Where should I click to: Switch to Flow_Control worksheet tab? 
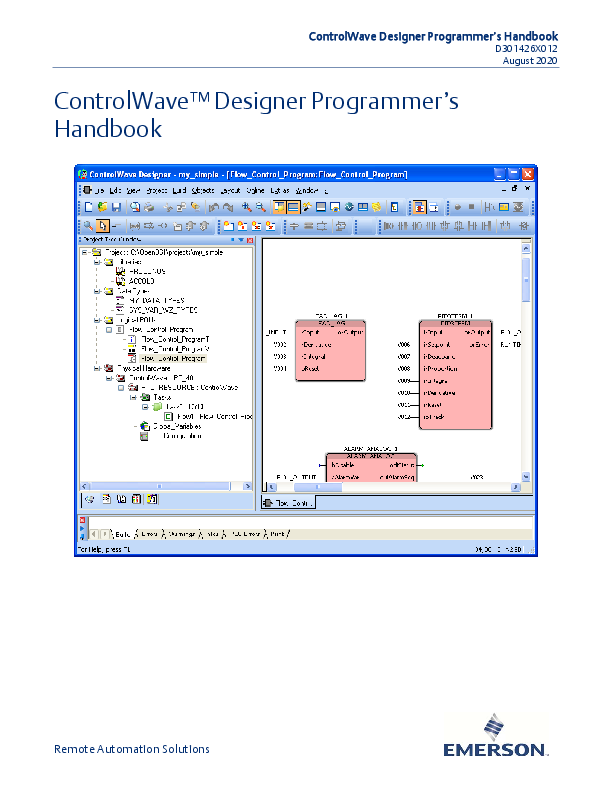coord(289,503)
